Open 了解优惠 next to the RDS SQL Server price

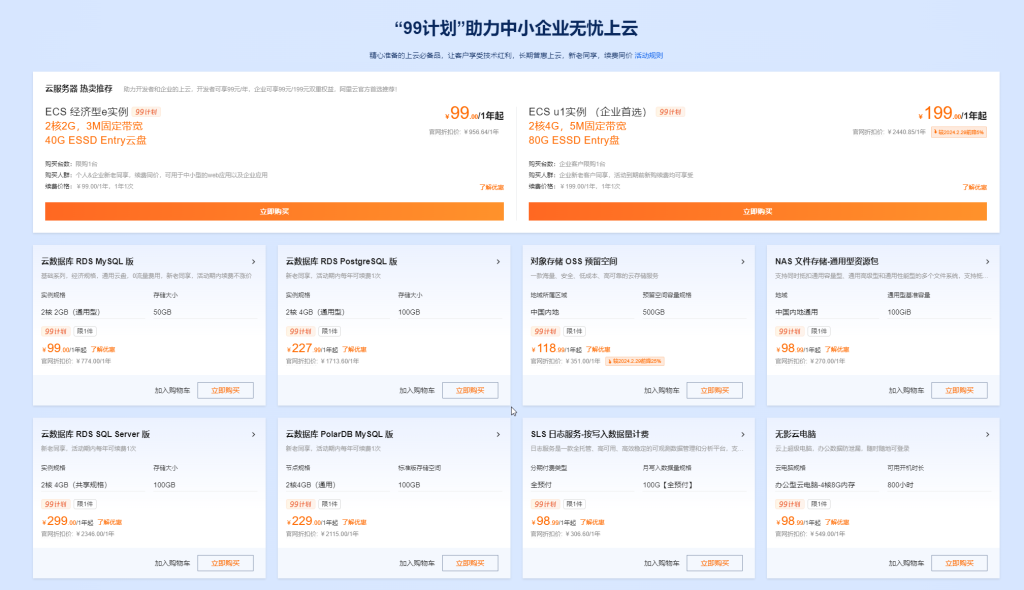(110, 523)
